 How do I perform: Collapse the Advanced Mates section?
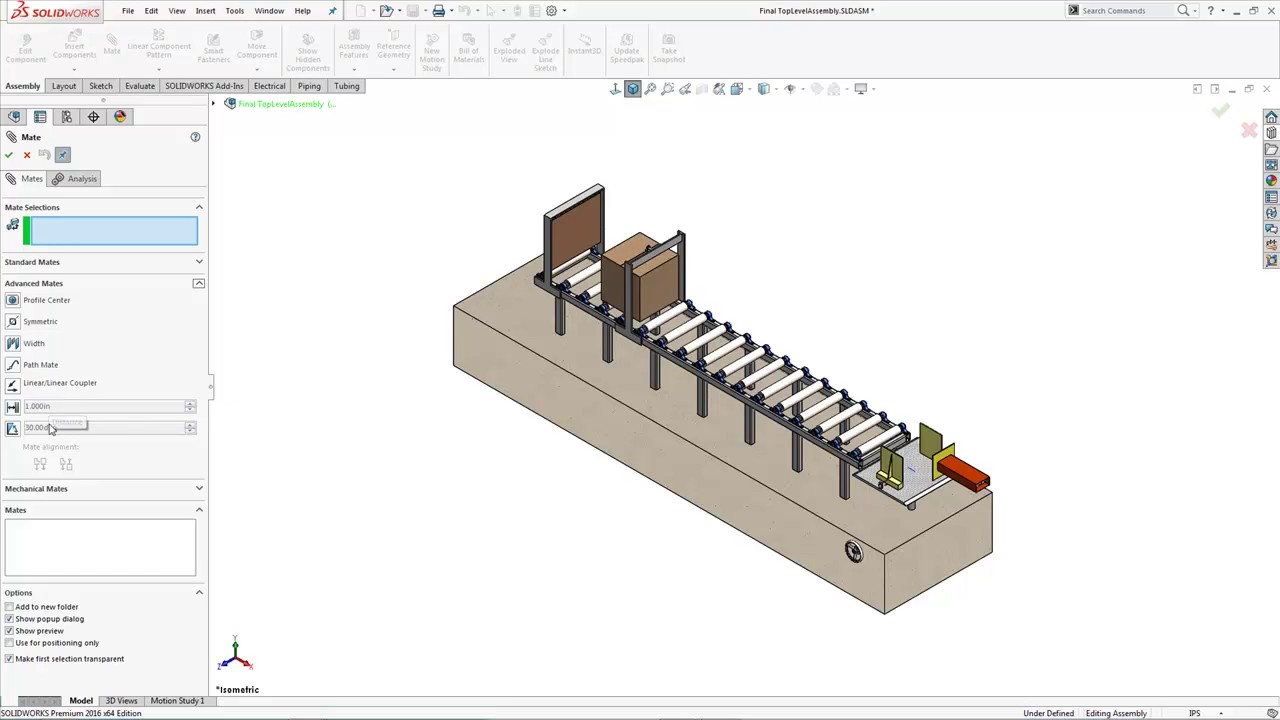pyautogui.click(x=199, y=284)
